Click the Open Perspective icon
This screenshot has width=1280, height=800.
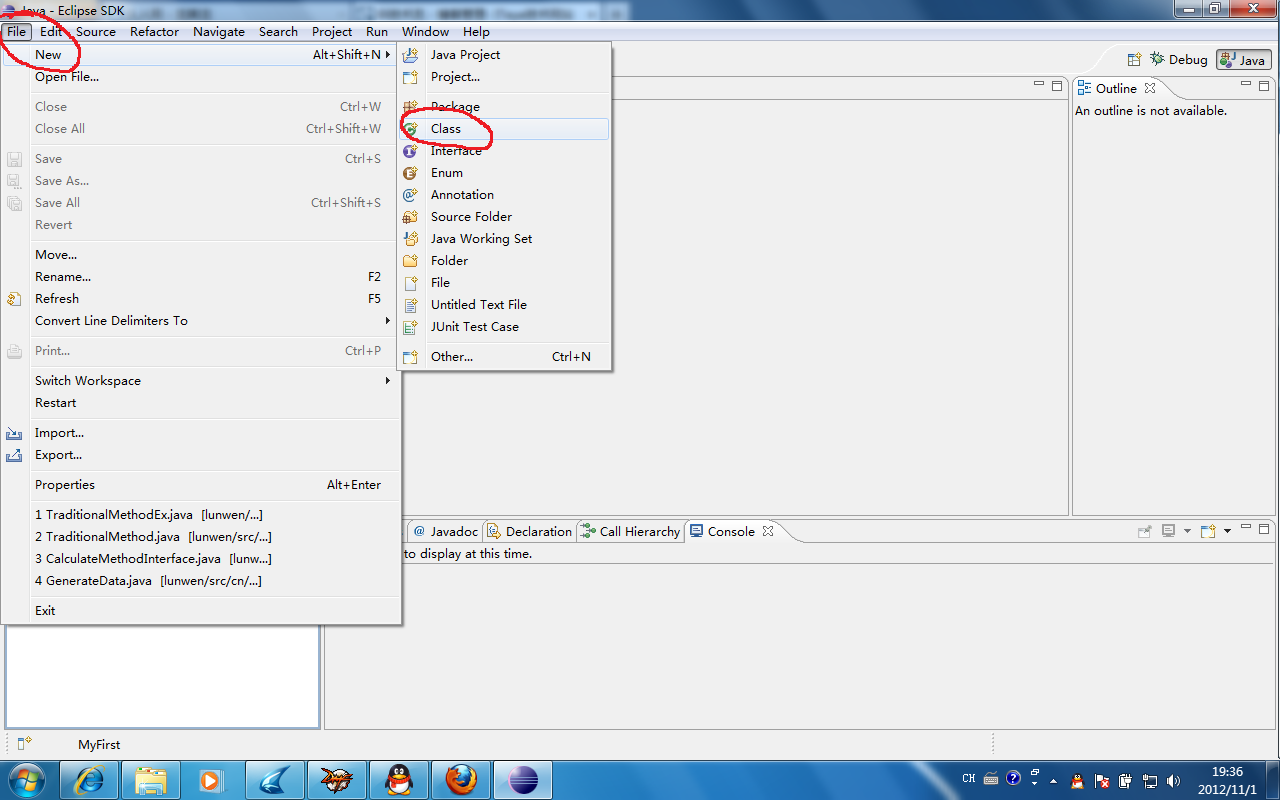pos(1135,60)
